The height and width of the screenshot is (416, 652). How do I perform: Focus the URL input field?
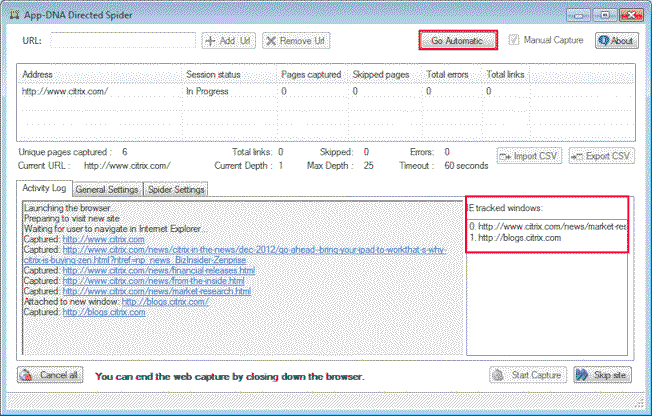123,40
